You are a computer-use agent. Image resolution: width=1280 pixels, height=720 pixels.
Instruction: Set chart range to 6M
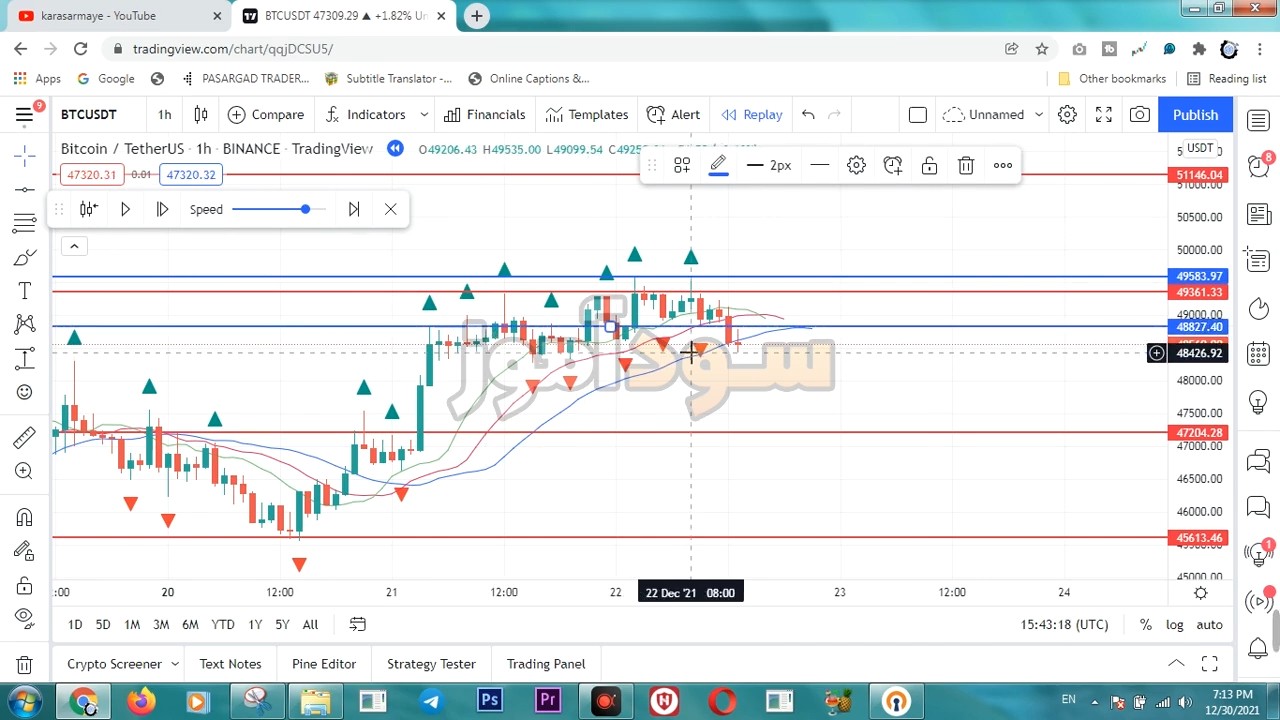coord(190,625)
